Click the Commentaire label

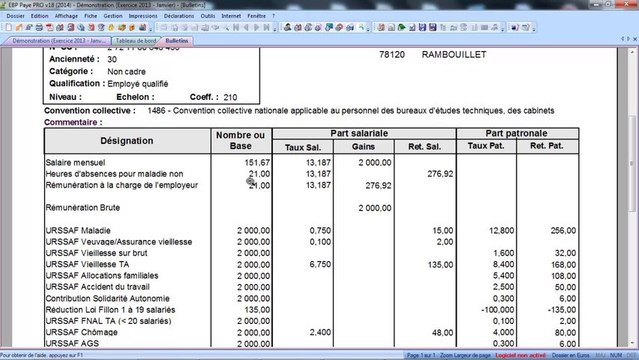73,122
